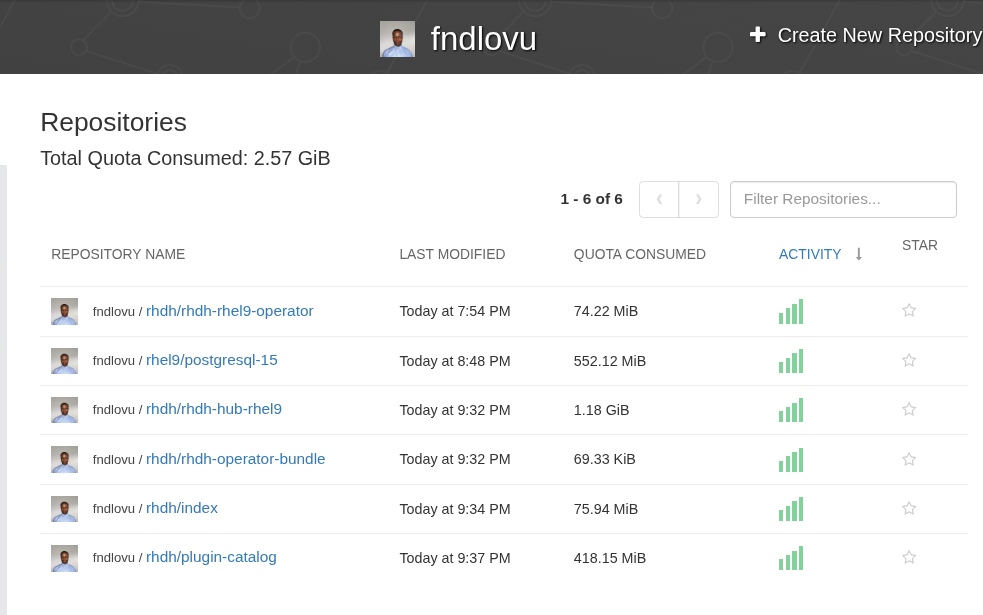Click activity bars icon for rhdh/rhdh-hub-rhel9
Screen dimensions: 983x615
(791, 410)
